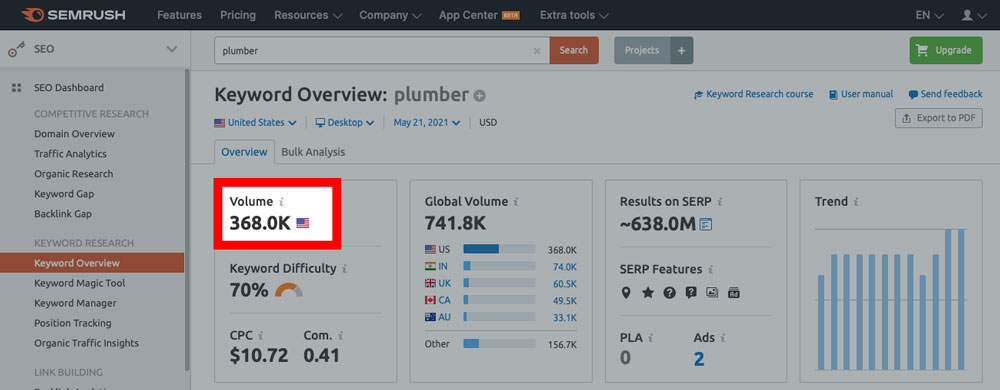Open the United States country dropdown
This screenshot has width=1000, height=390.
(x=255, y=123)
